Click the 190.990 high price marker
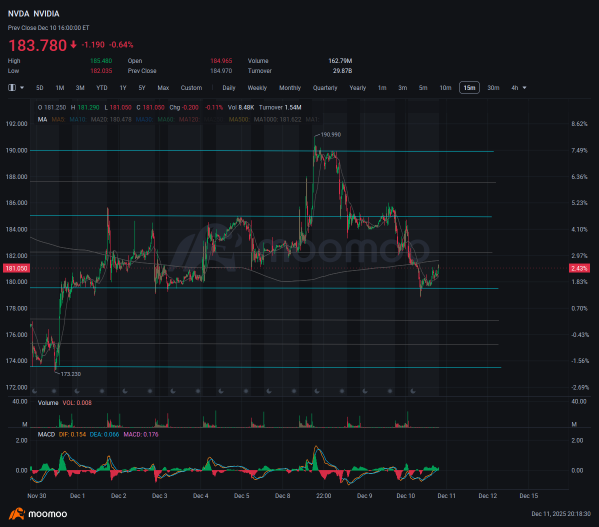The width and height of the screenshot is (599, 527). coord(330,135)
